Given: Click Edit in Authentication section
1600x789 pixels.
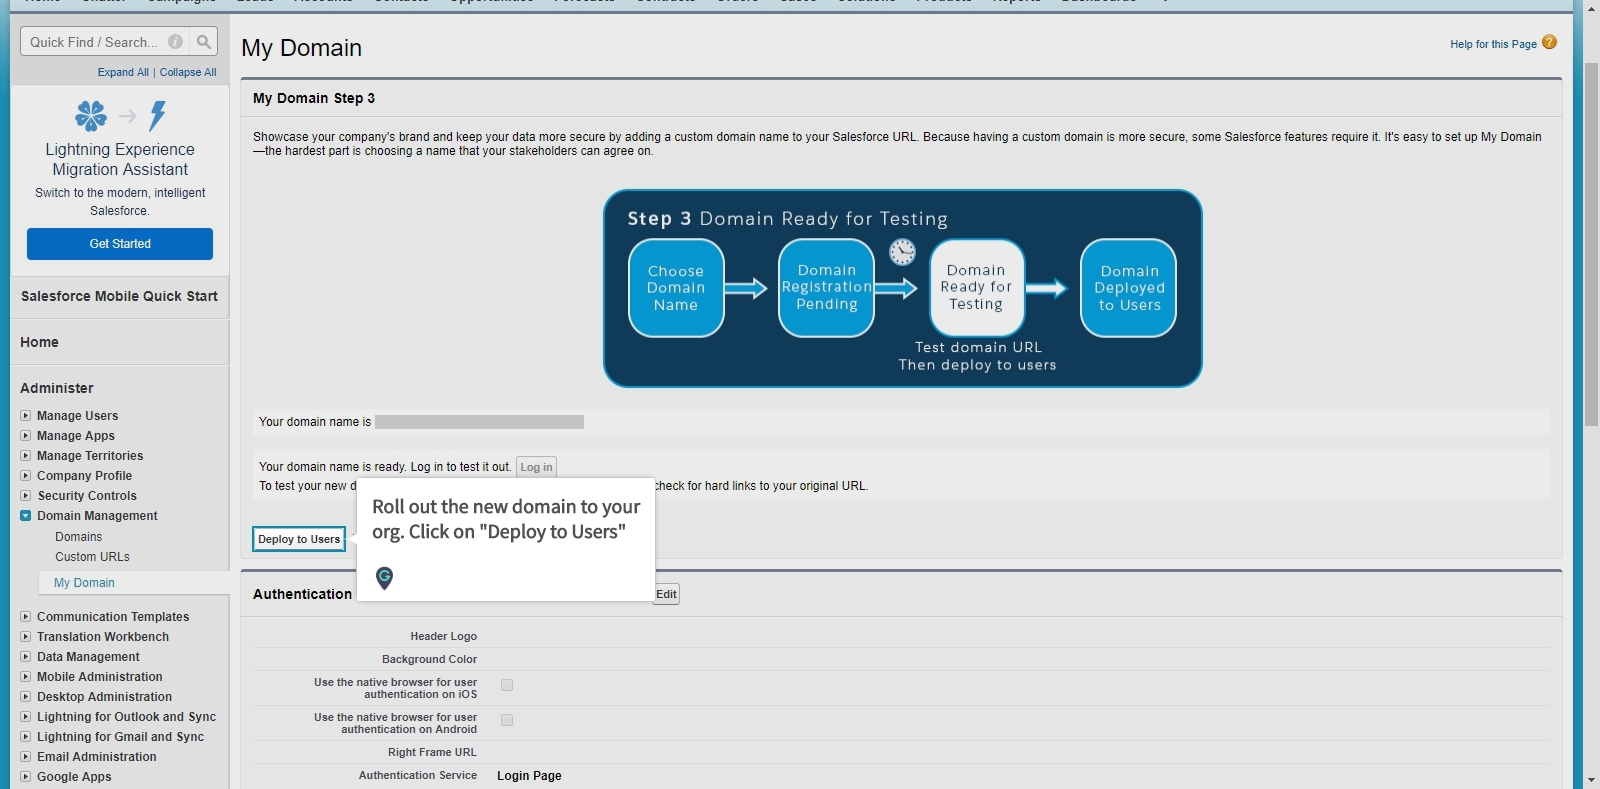Looking at the screenshot, I should pyautogui.click(x=666, y=594).
